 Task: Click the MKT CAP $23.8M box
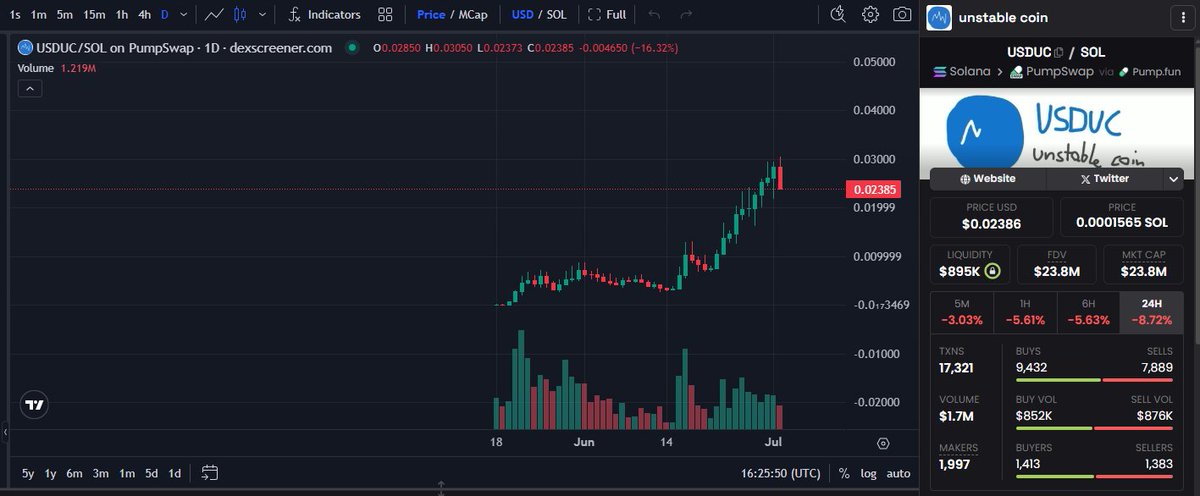click(1144, 263)
